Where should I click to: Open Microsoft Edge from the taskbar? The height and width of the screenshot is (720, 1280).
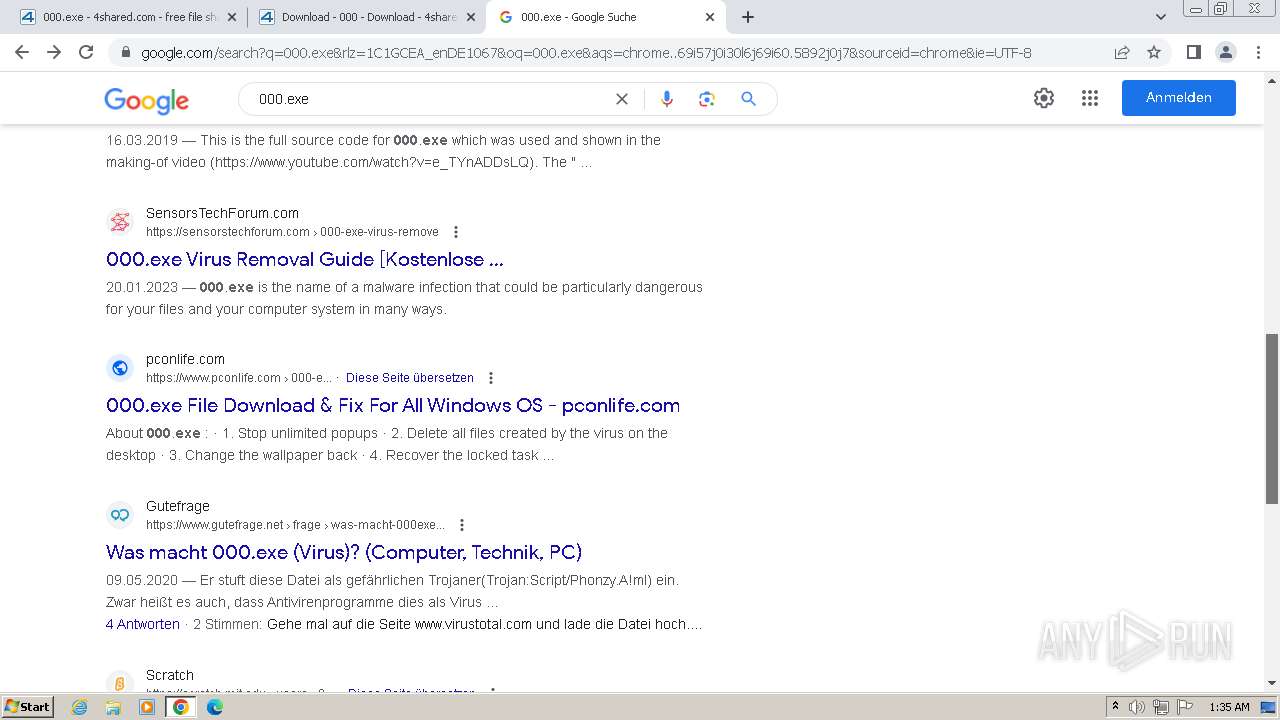215,707
